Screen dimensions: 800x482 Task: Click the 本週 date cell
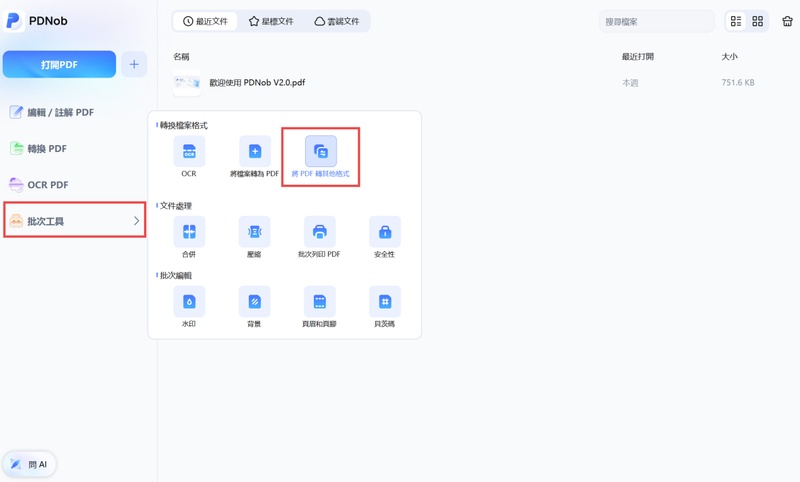pyautogui.click(x=630, y=83)
